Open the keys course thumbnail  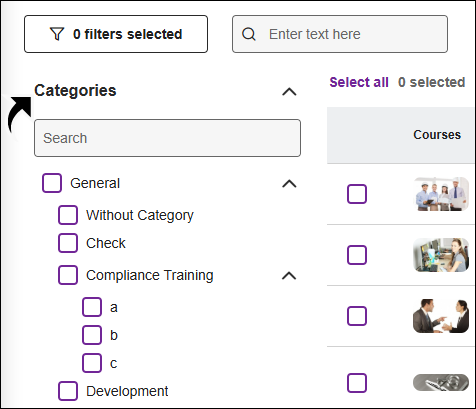pyautogui.click(x=441, y=382)
